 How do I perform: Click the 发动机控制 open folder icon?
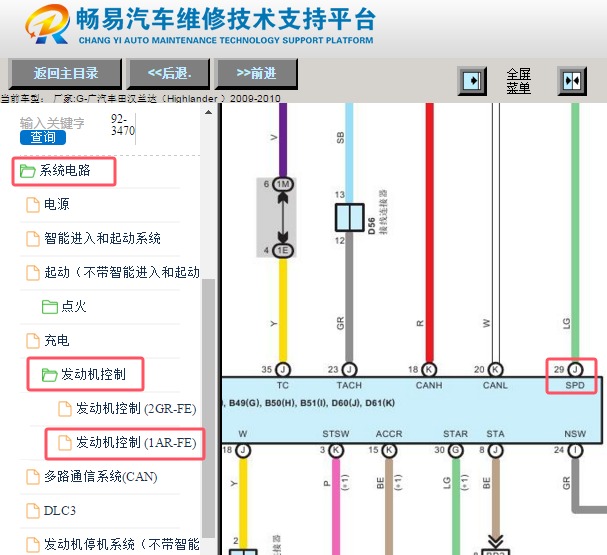pos(50,375)
